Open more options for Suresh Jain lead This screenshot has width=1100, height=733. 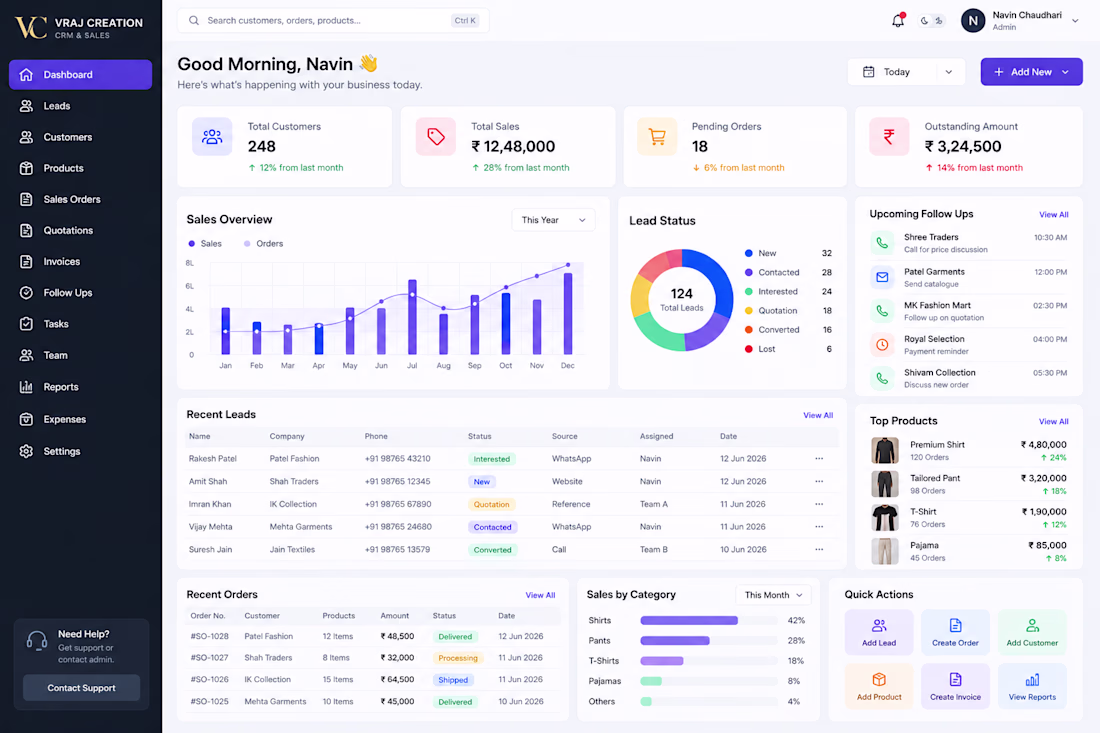(x=819, y=550)
